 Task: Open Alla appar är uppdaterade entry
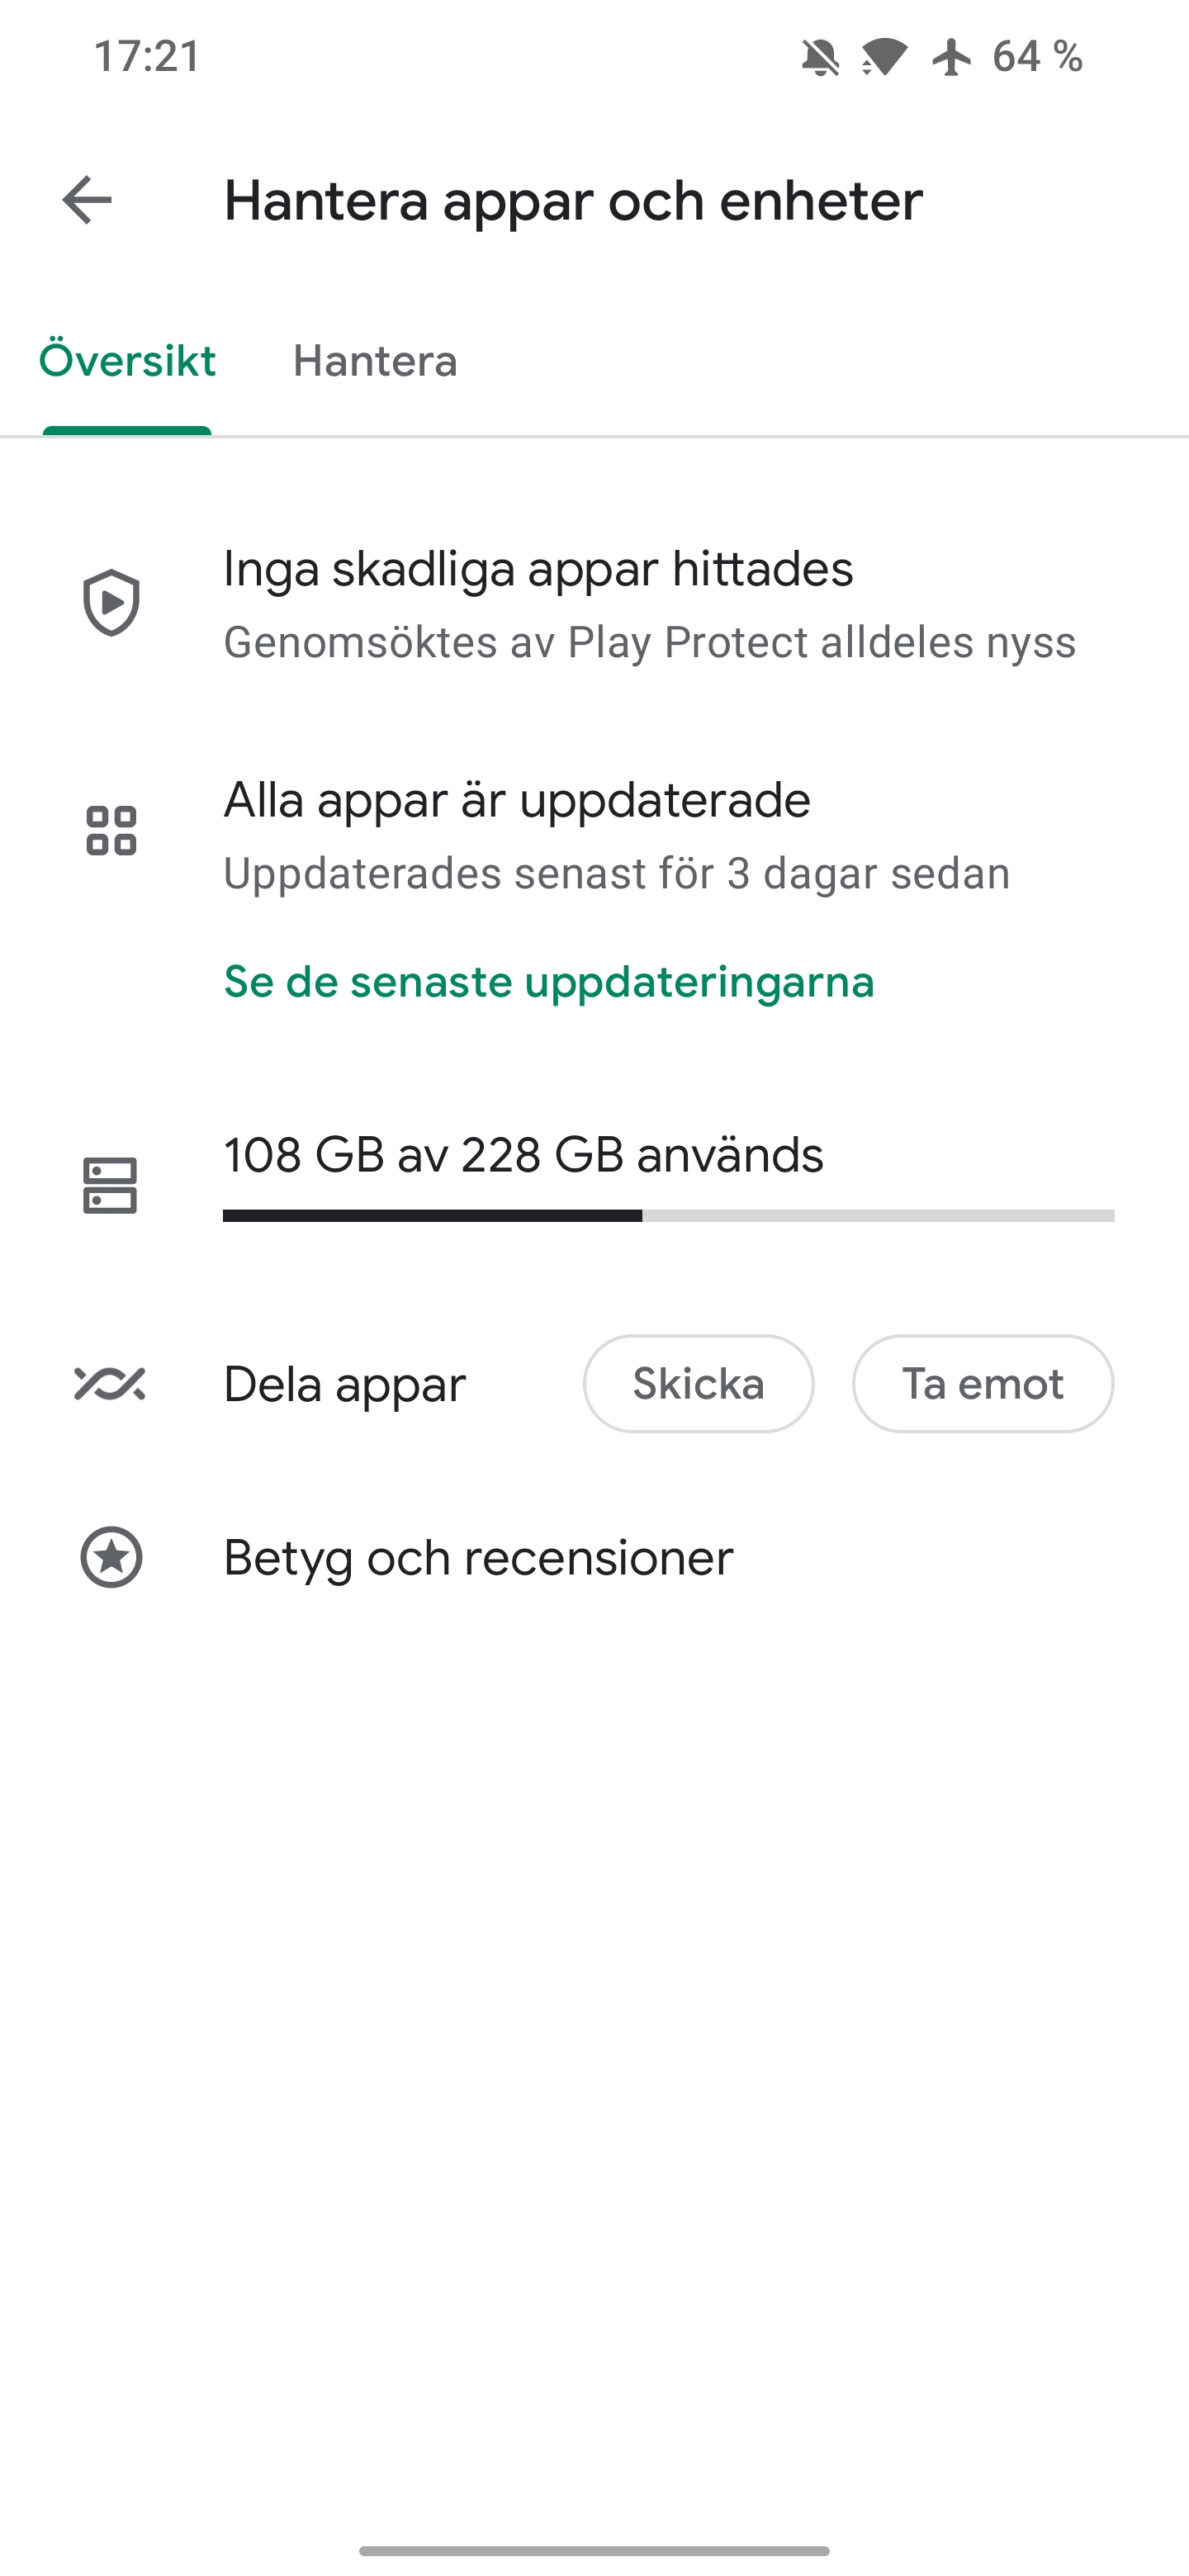click(x=517, y=801)
